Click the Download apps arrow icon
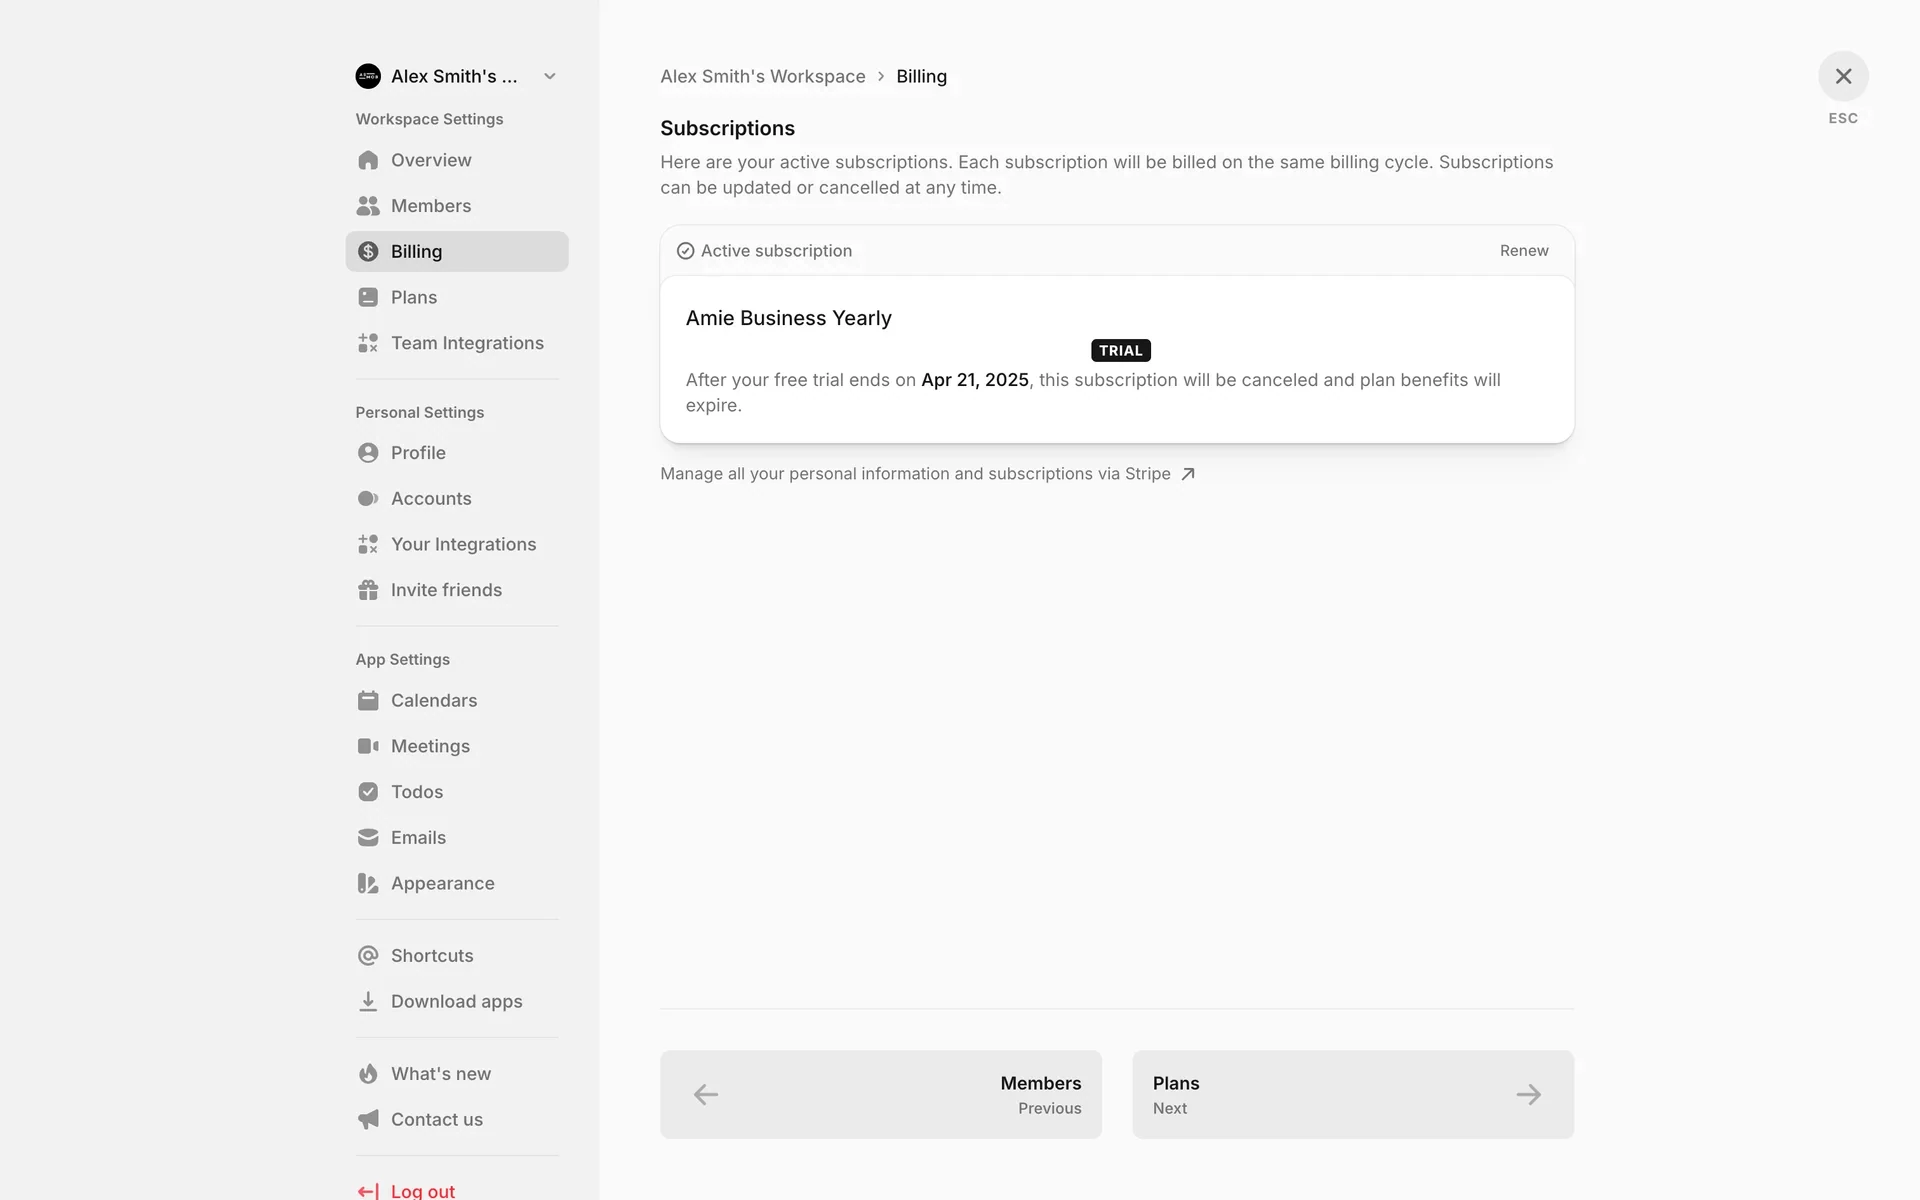The width and height of the screenshot is (1920, 1200). [368, 1001]
